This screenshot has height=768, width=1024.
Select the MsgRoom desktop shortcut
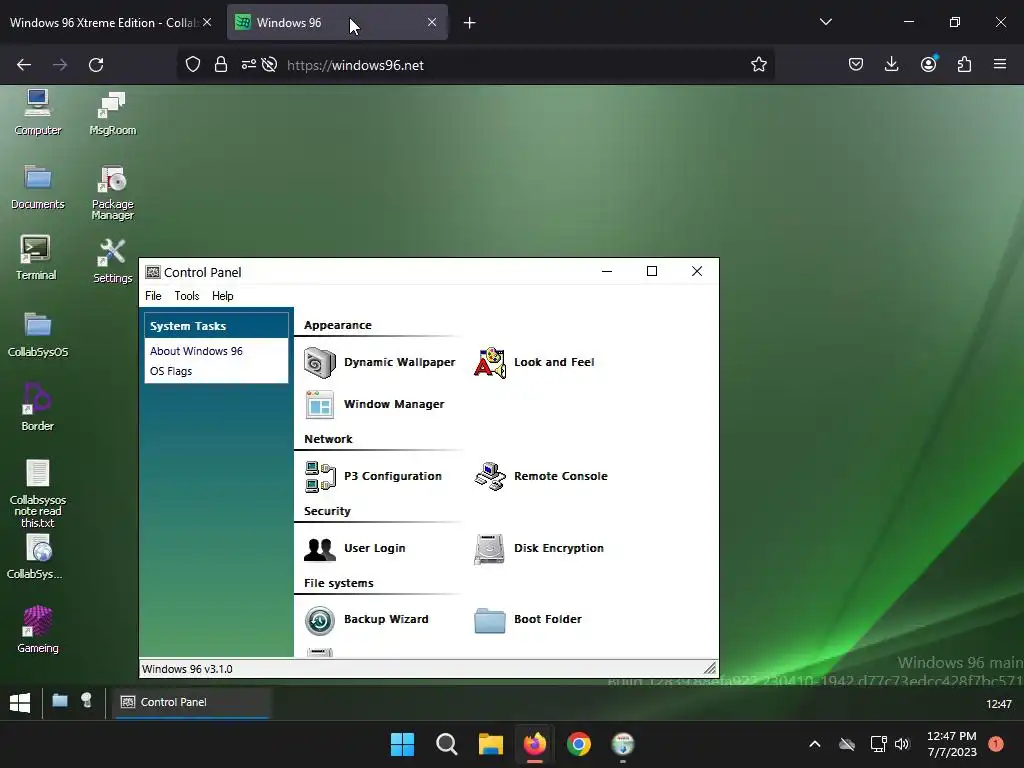(x=112, y=113)
